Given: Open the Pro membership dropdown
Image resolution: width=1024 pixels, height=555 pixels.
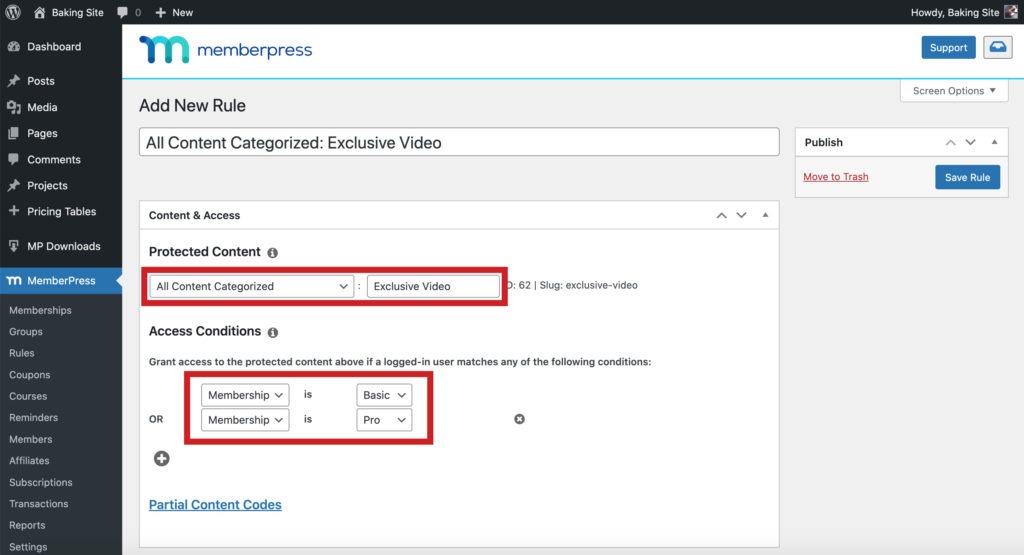Looking at the screenshot, I should point(384,420).
